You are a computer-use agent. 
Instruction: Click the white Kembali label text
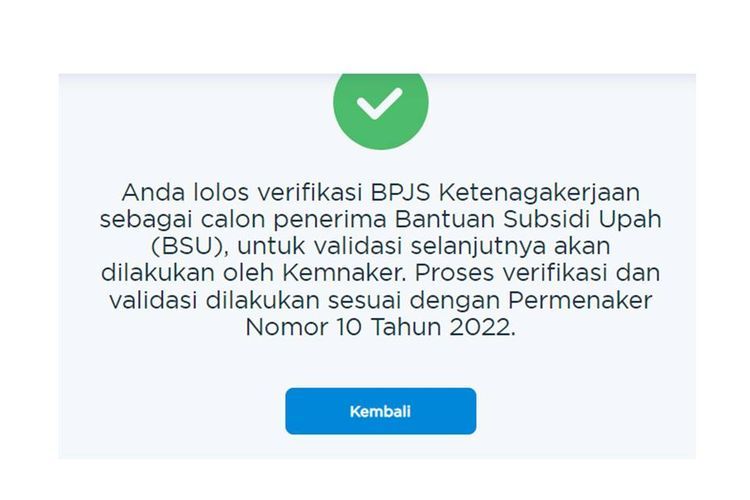(x=380, y=411)
